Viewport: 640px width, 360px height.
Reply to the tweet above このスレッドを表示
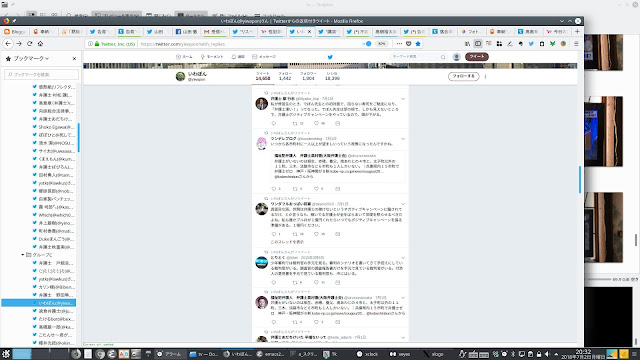point(274,234)
